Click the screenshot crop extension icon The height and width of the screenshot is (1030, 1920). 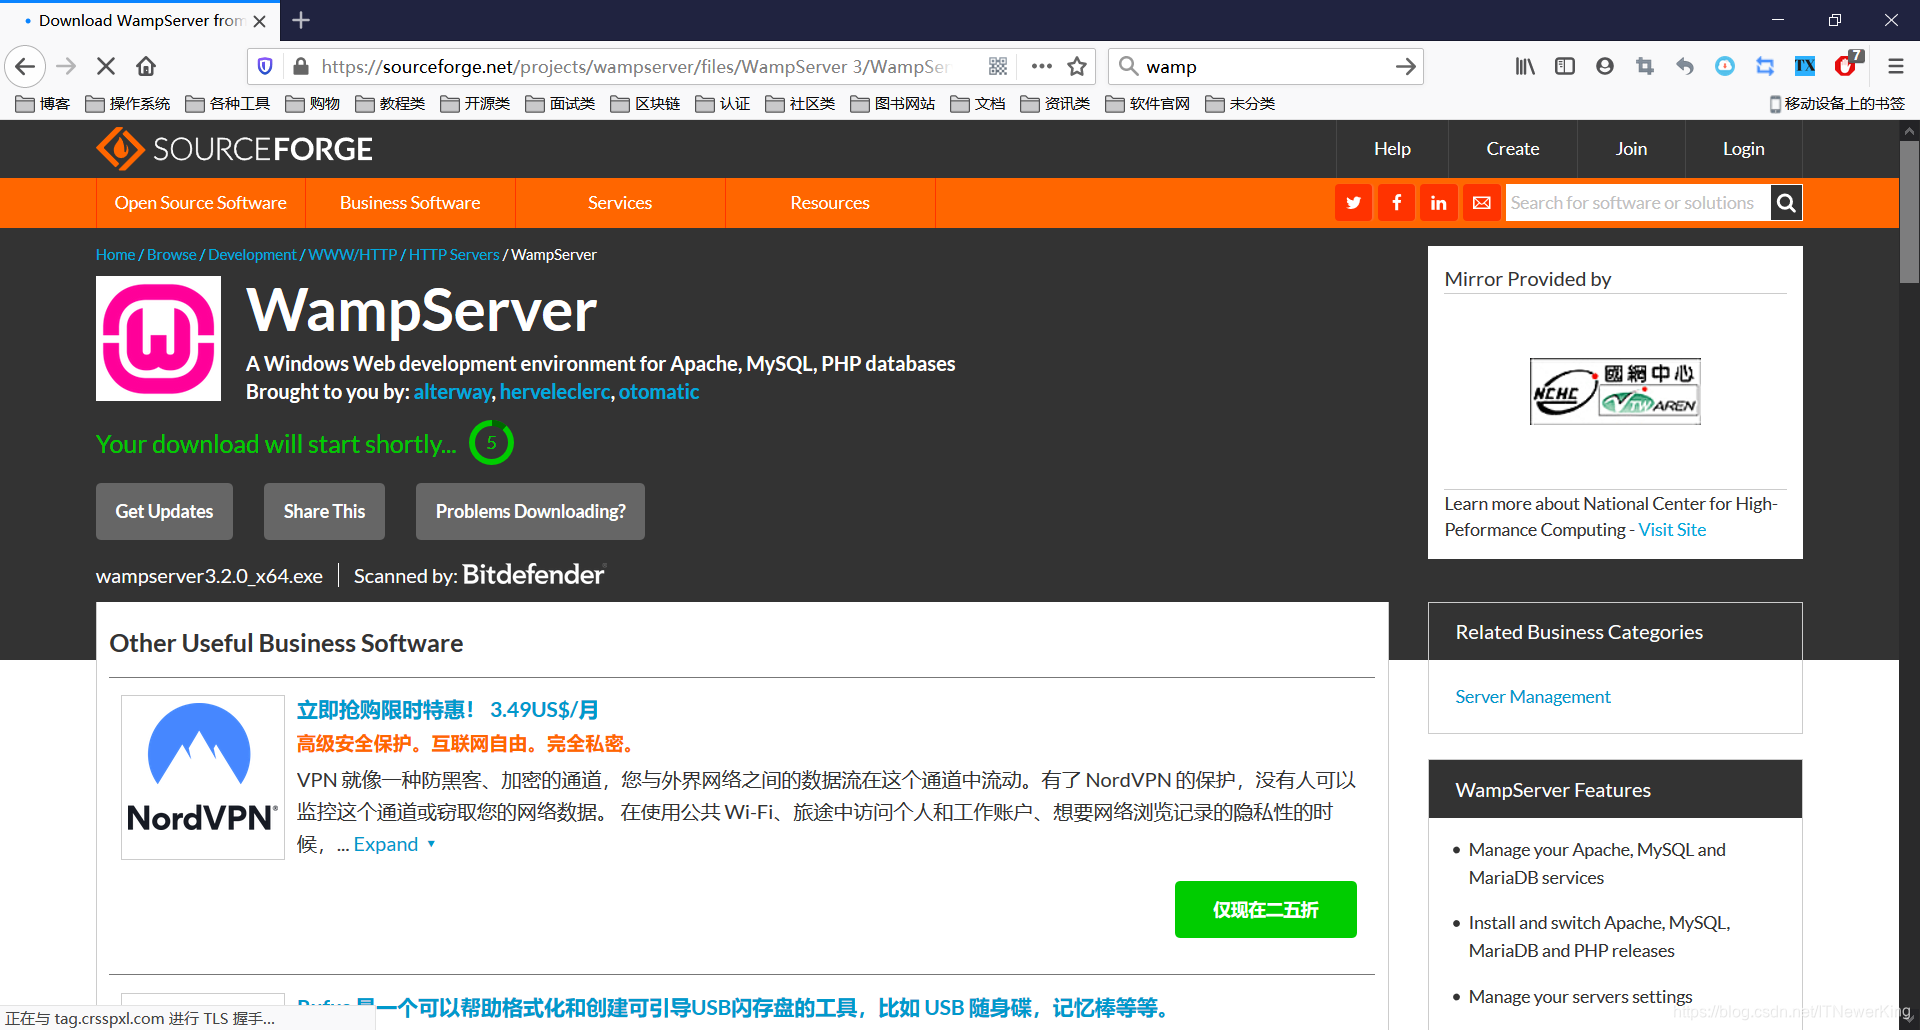click(x=1645, y=66)
